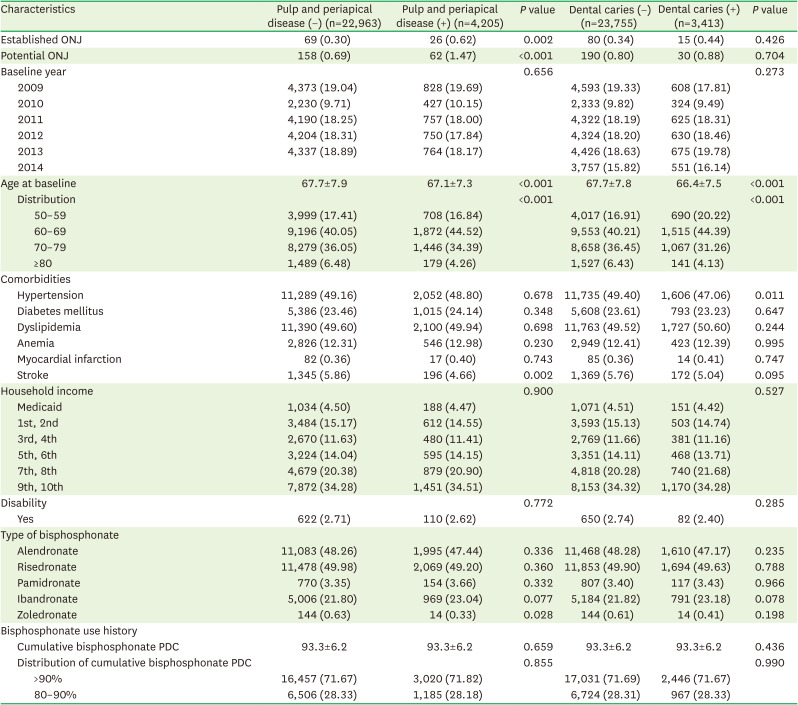Click the value '26 (0.62)' for Established ONJ

pyautogui.click(x=452, y=40)
